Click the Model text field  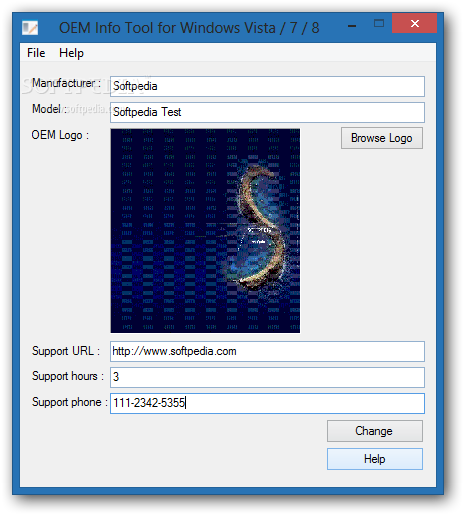pyautogui.click(x=267, y=112)
